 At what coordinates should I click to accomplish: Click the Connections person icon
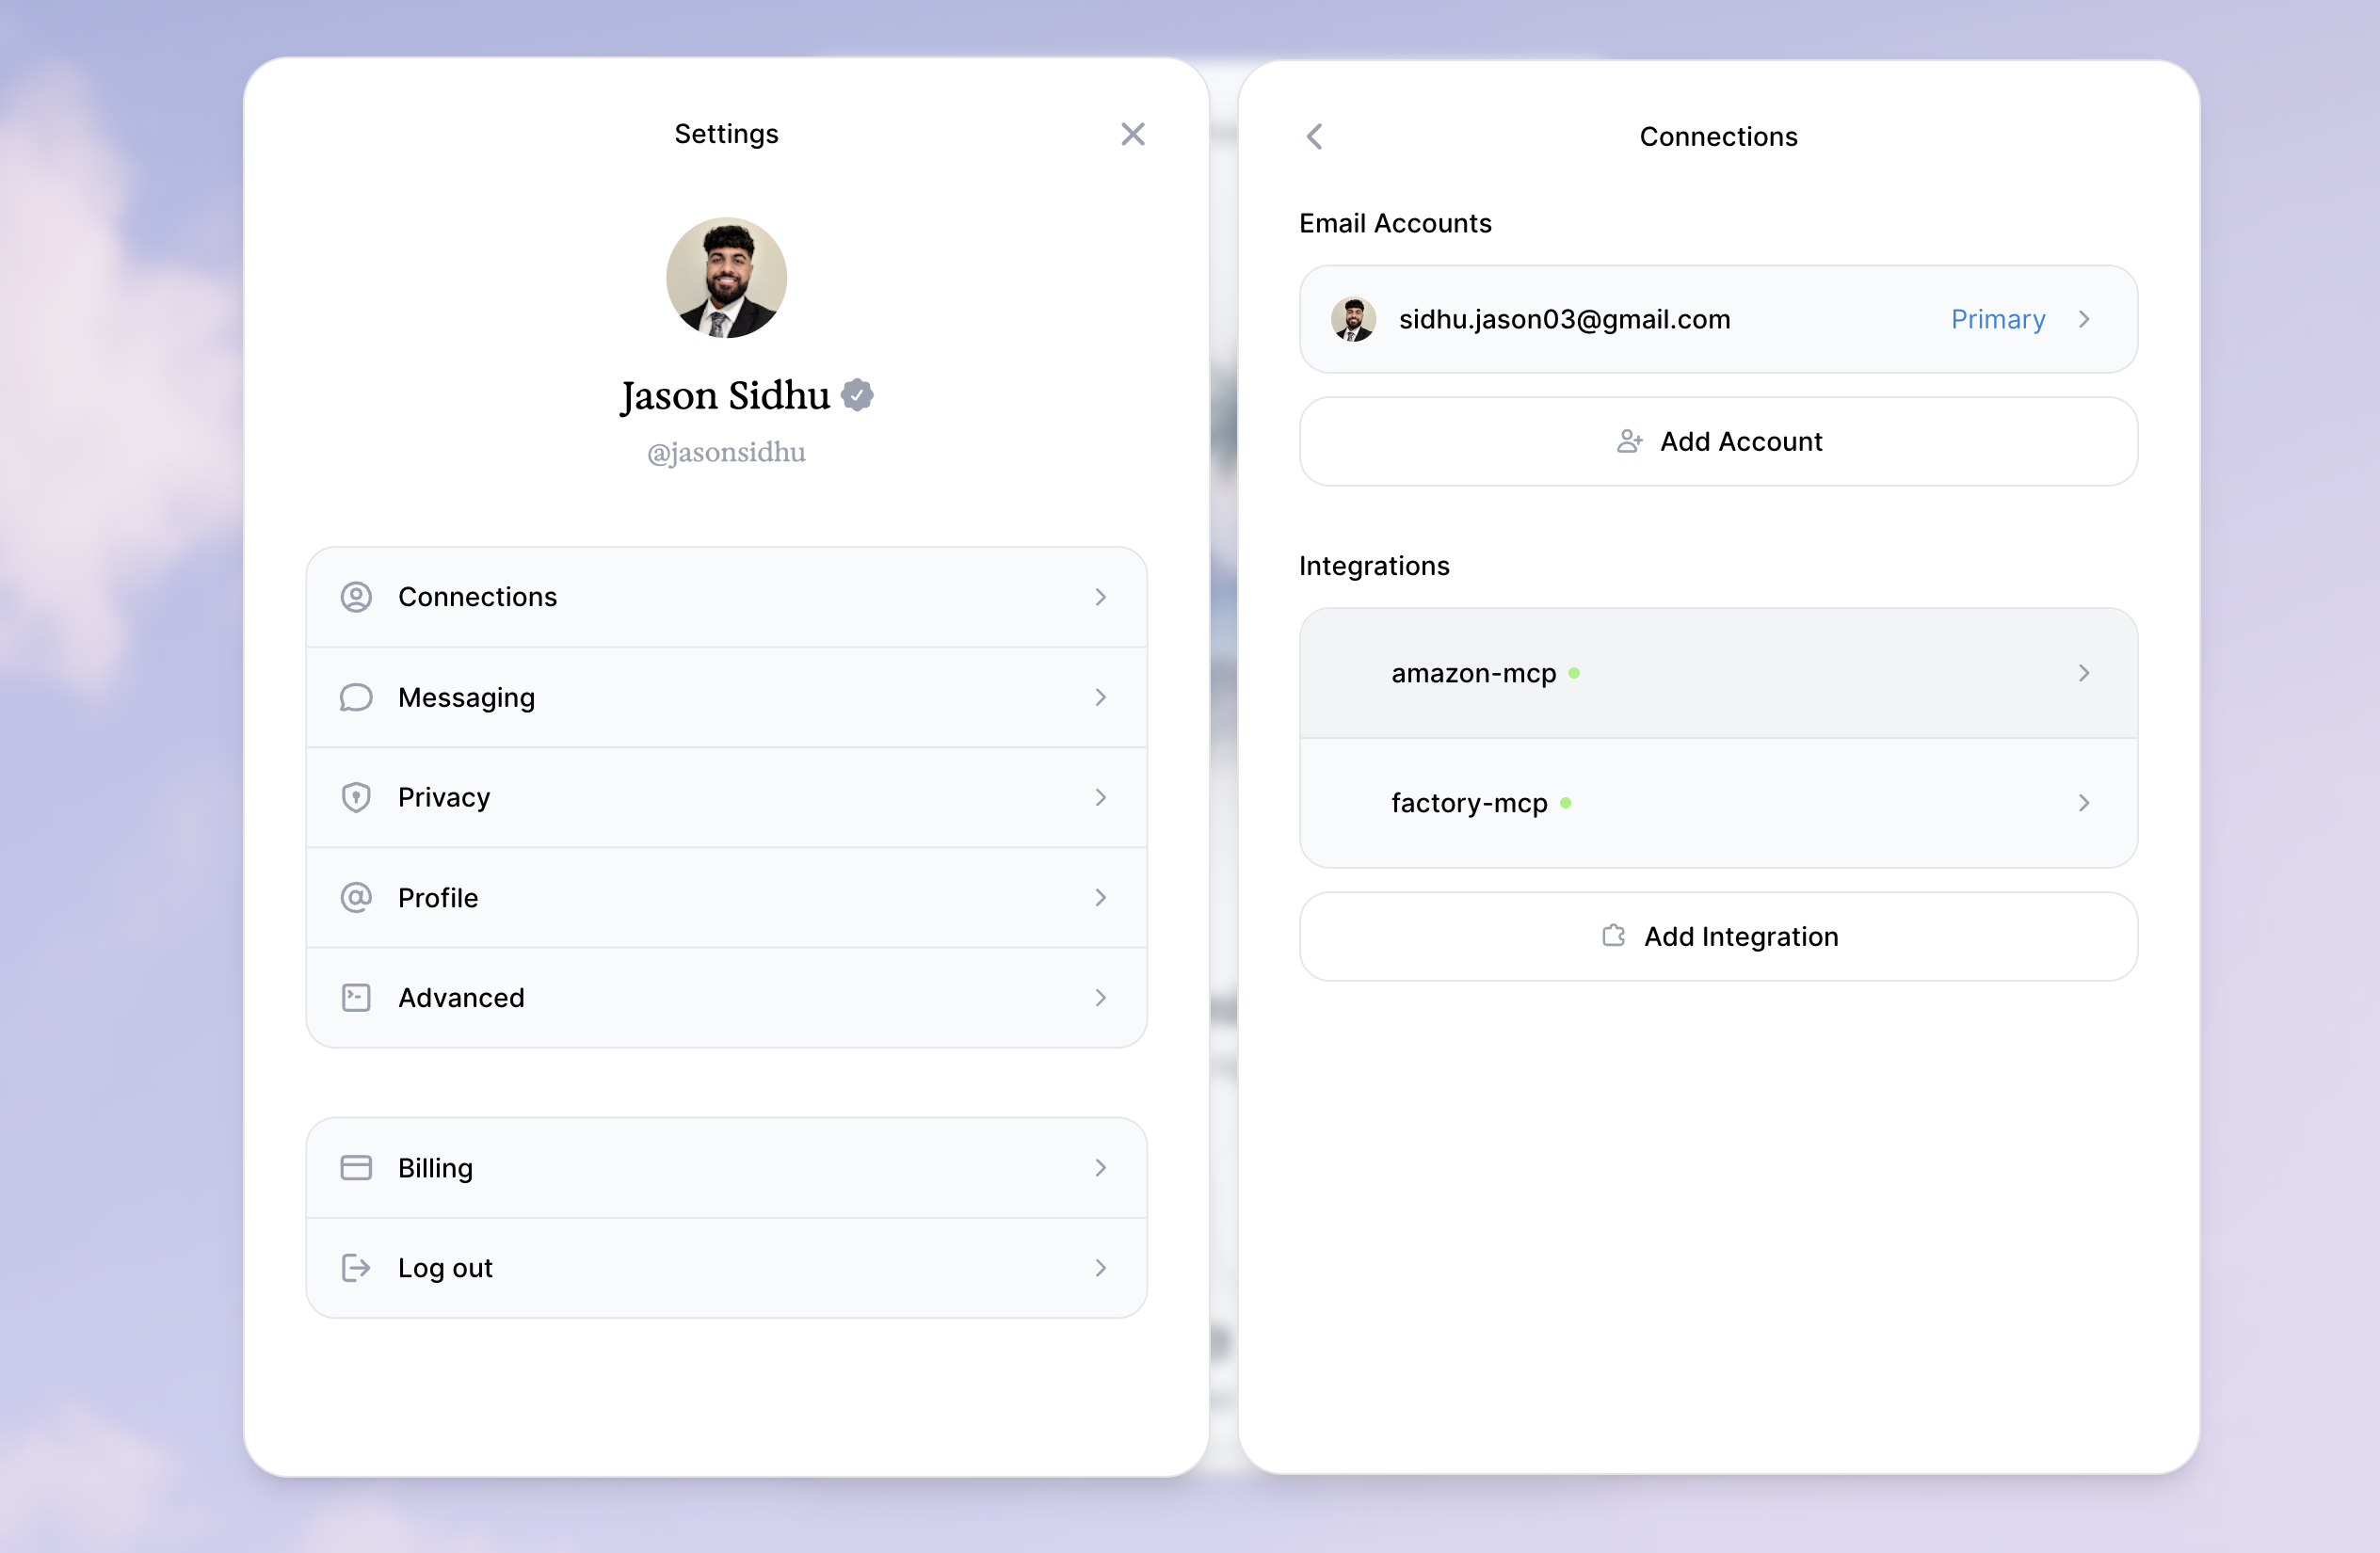coord(356,597)
